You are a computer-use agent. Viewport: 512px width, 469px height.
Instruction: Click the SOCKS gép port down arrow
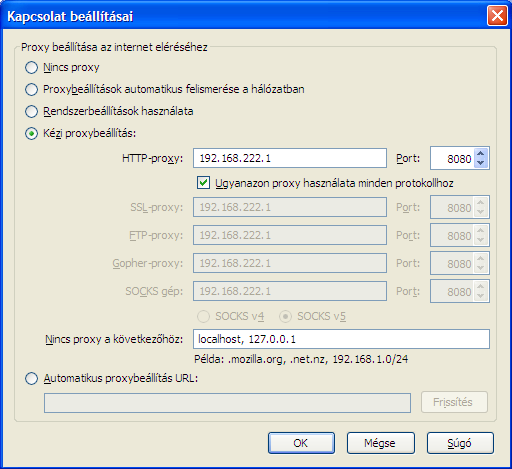point(481,296)
